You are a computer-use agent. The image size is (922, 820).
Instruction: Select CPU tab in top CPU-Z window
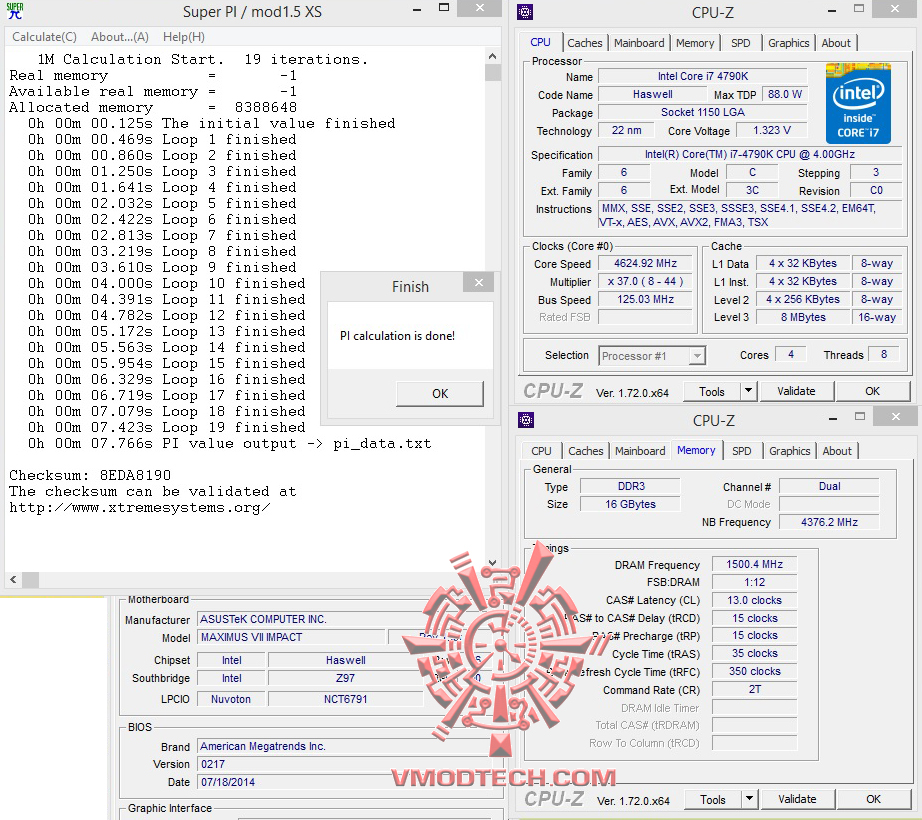point(540,42)
